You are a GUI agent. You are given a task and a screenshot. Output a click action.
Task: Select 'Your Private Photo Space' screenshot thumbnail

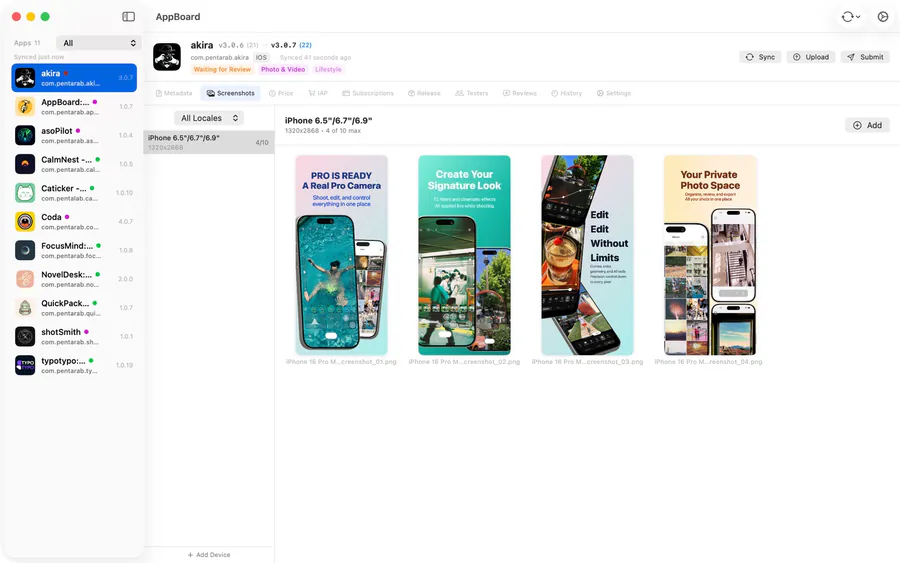710,255
